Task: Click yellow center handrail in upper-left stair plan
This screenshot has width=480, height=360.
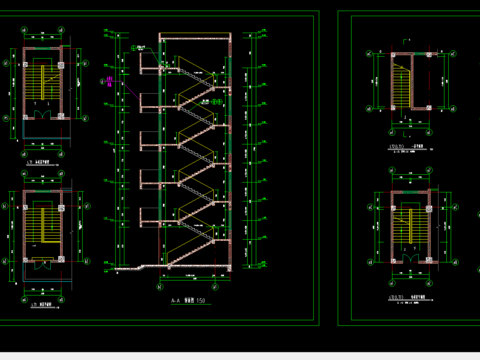Action: pyautogui.click(x=42, y=82)
